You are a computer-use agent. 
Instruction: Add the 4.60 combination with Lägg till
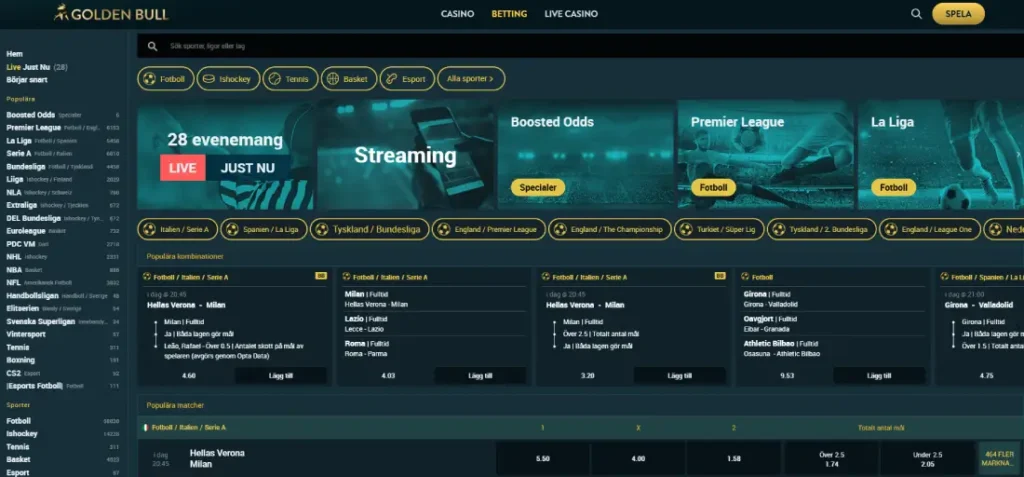tap(280, 376)
